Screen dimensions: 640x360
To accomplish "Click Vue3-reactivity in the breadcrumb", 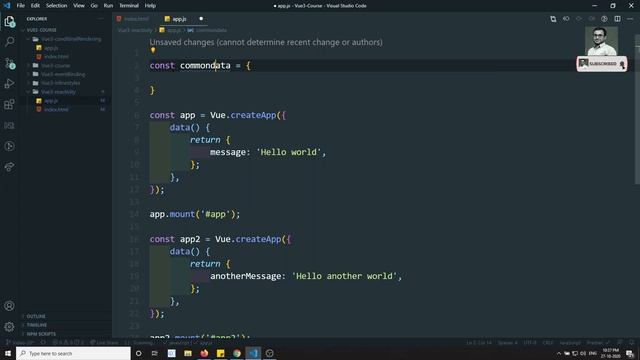I will pyautogui.click(x=135, y=30).
